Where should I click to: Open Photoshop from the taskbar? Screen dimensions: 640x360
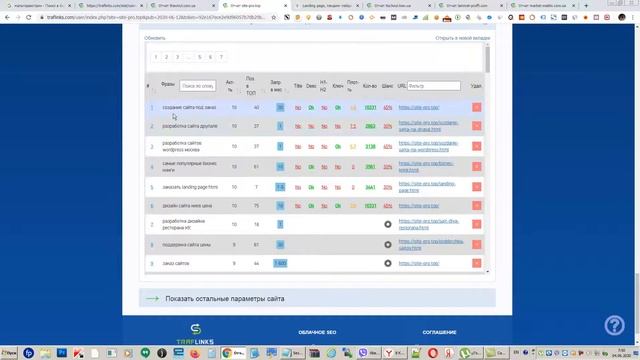tap(62, 353)
